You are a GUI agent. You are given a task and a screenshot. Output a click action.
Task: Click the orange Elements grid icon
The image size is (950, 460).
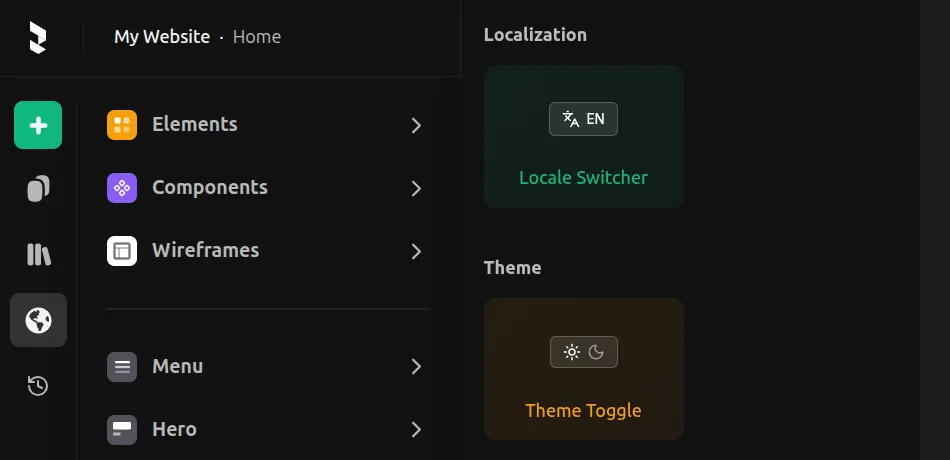coord(122,125)
